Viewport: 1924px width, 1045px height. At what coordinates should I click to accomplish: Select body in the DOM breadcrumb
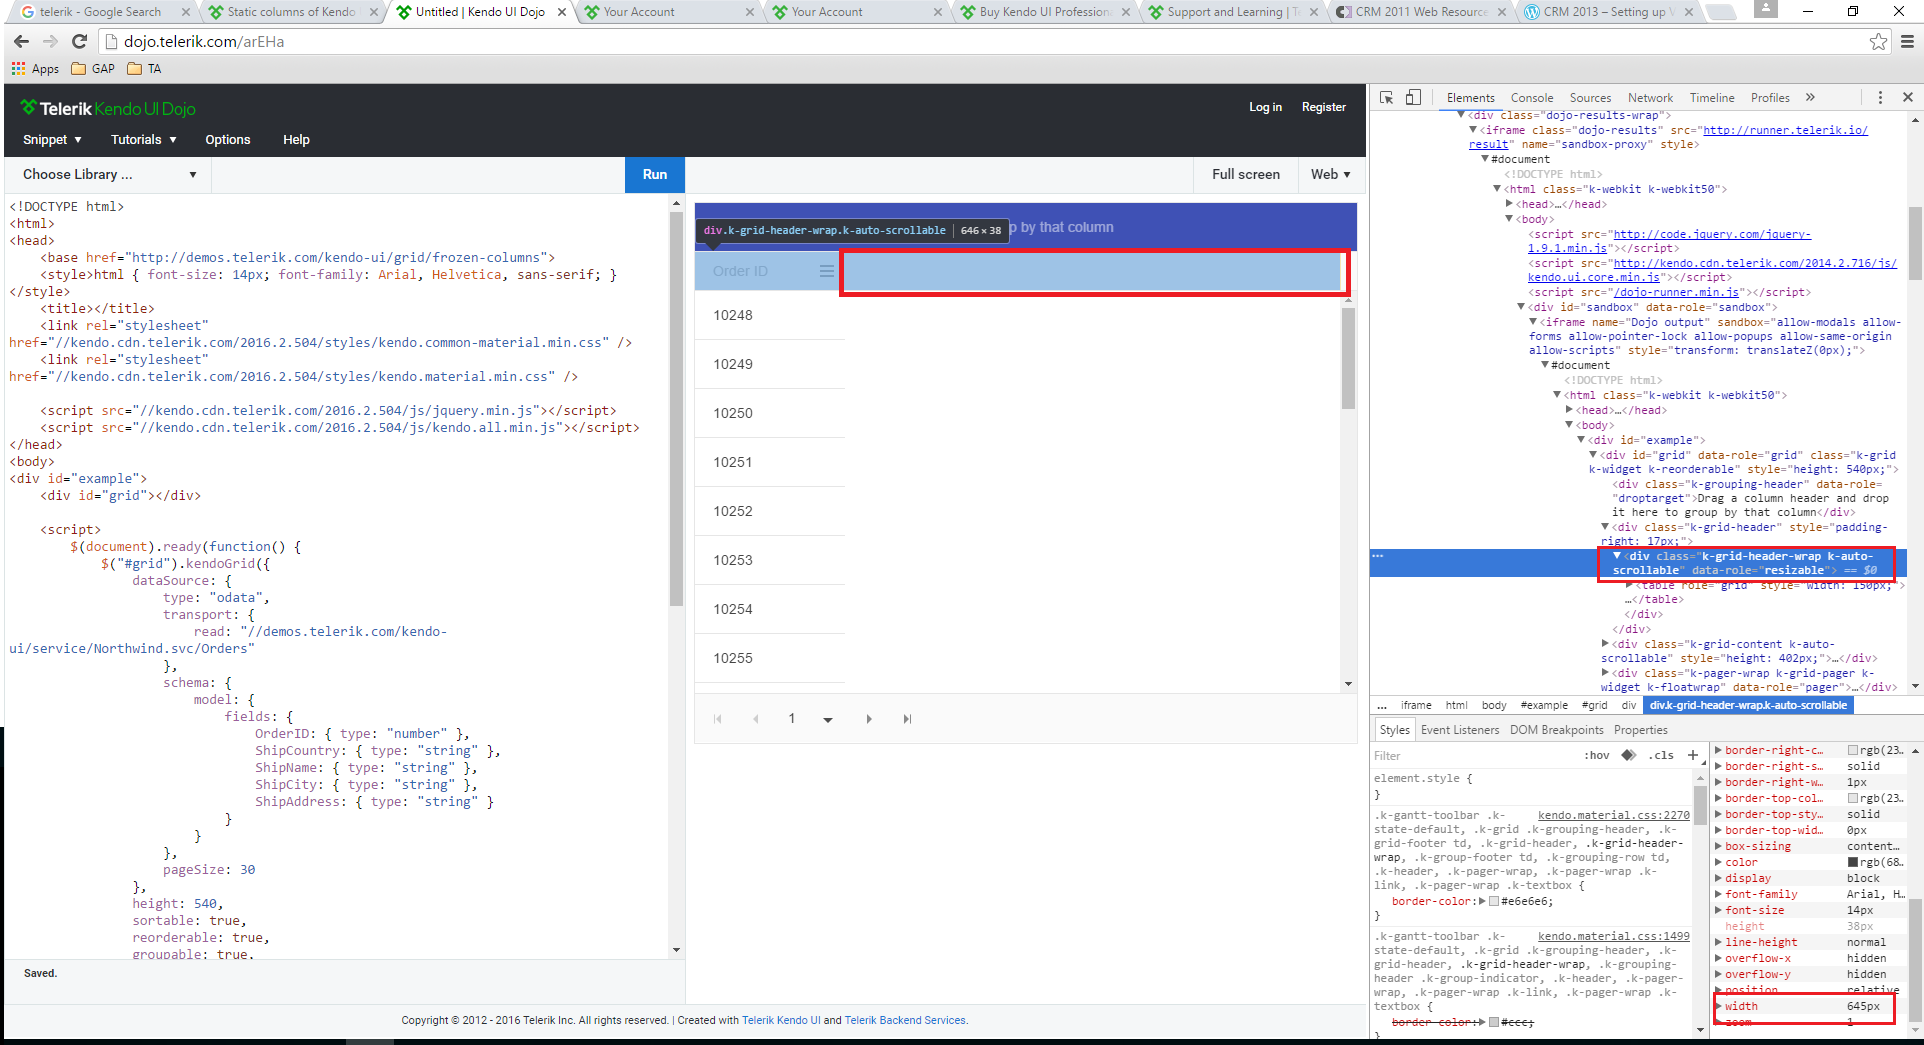coord(1494,706)
